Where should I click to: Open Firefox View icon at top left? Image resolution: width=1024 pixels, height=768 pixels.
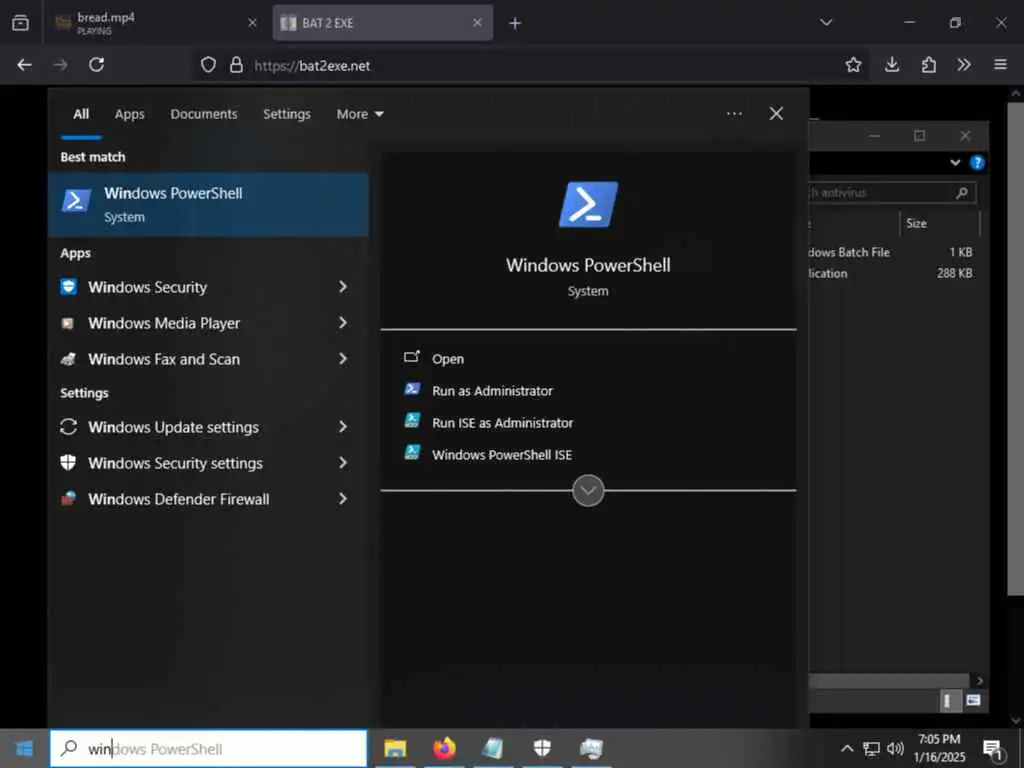[x=20, y=23]
